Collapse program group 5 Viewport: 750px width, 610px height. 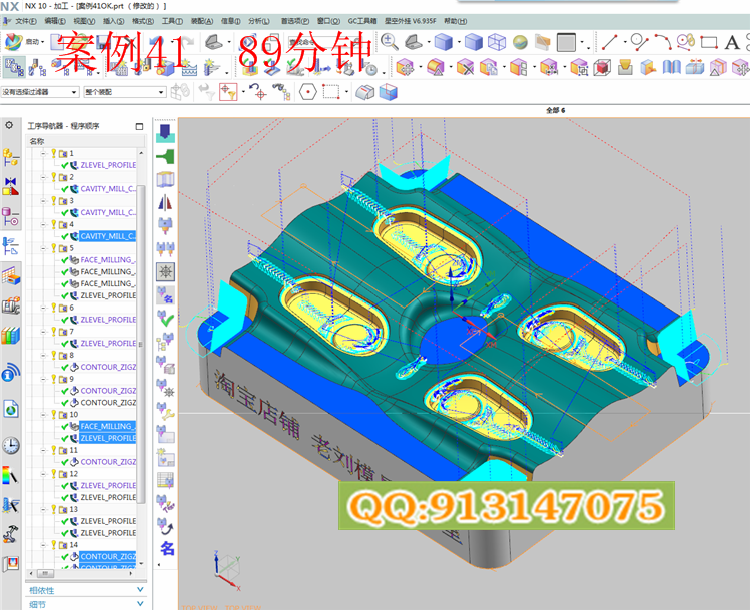43,248
